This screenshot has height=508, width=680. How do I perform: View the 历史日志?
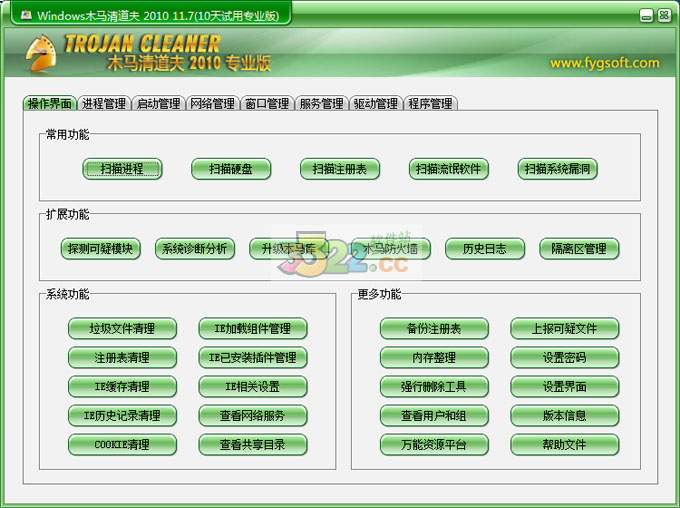(485, 249)
